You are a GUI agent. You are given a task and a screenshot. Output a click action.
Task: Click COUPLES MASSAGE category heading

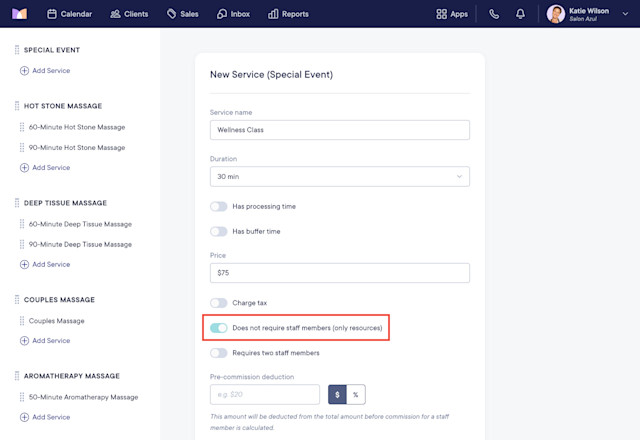[59, 300]
